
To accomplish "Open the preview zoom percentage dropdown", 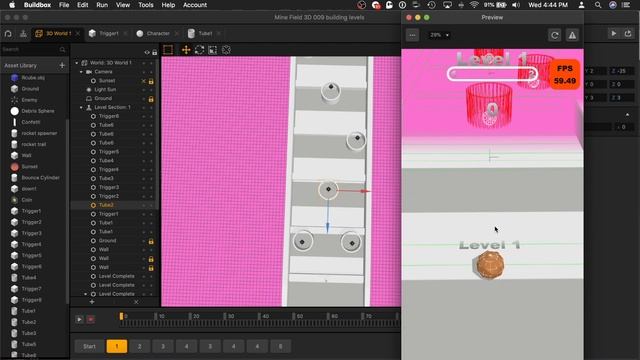I will pos(440,35).
